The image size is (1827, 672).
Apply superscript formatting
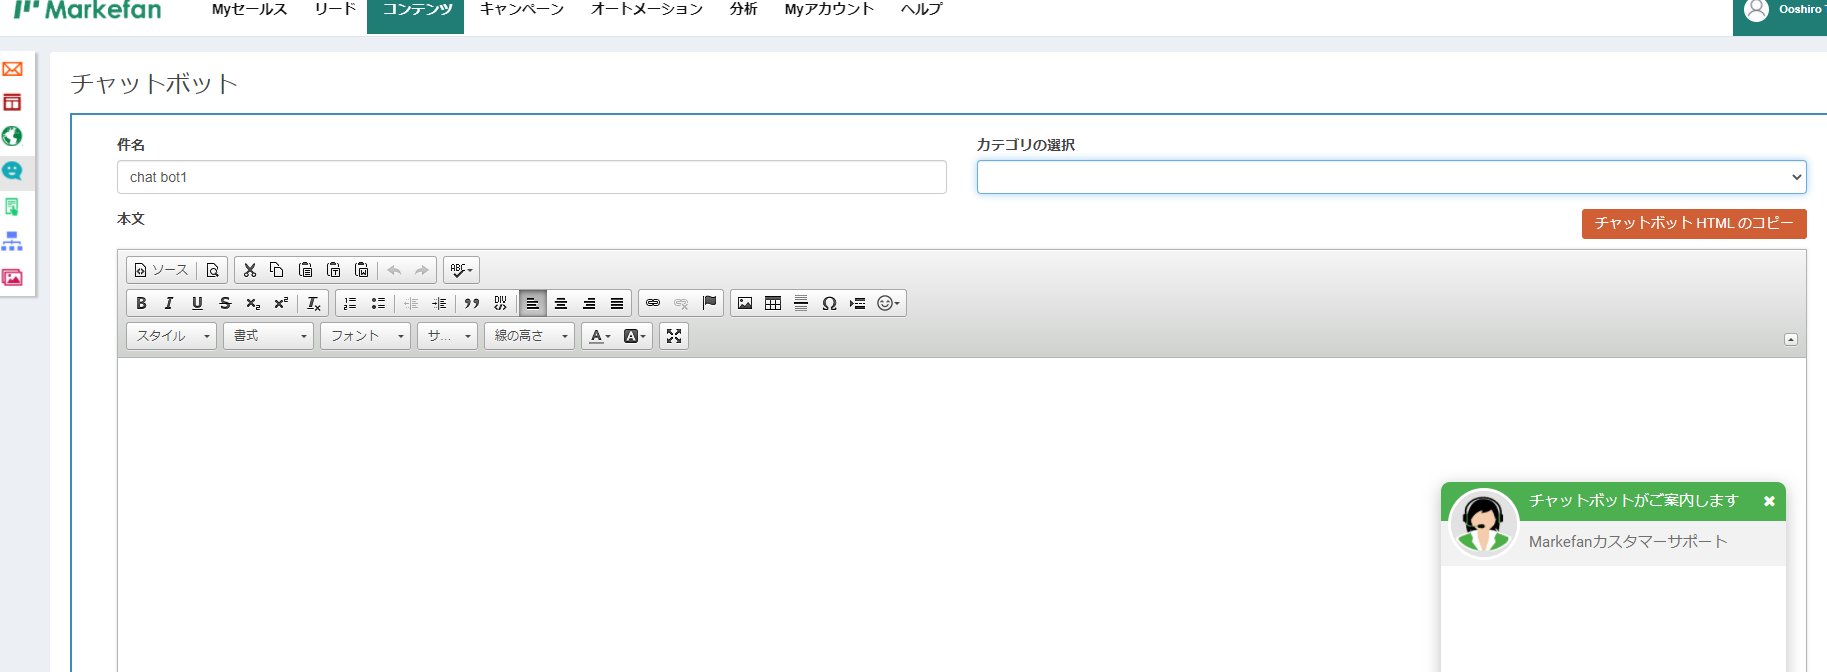[x=281, y=303]
